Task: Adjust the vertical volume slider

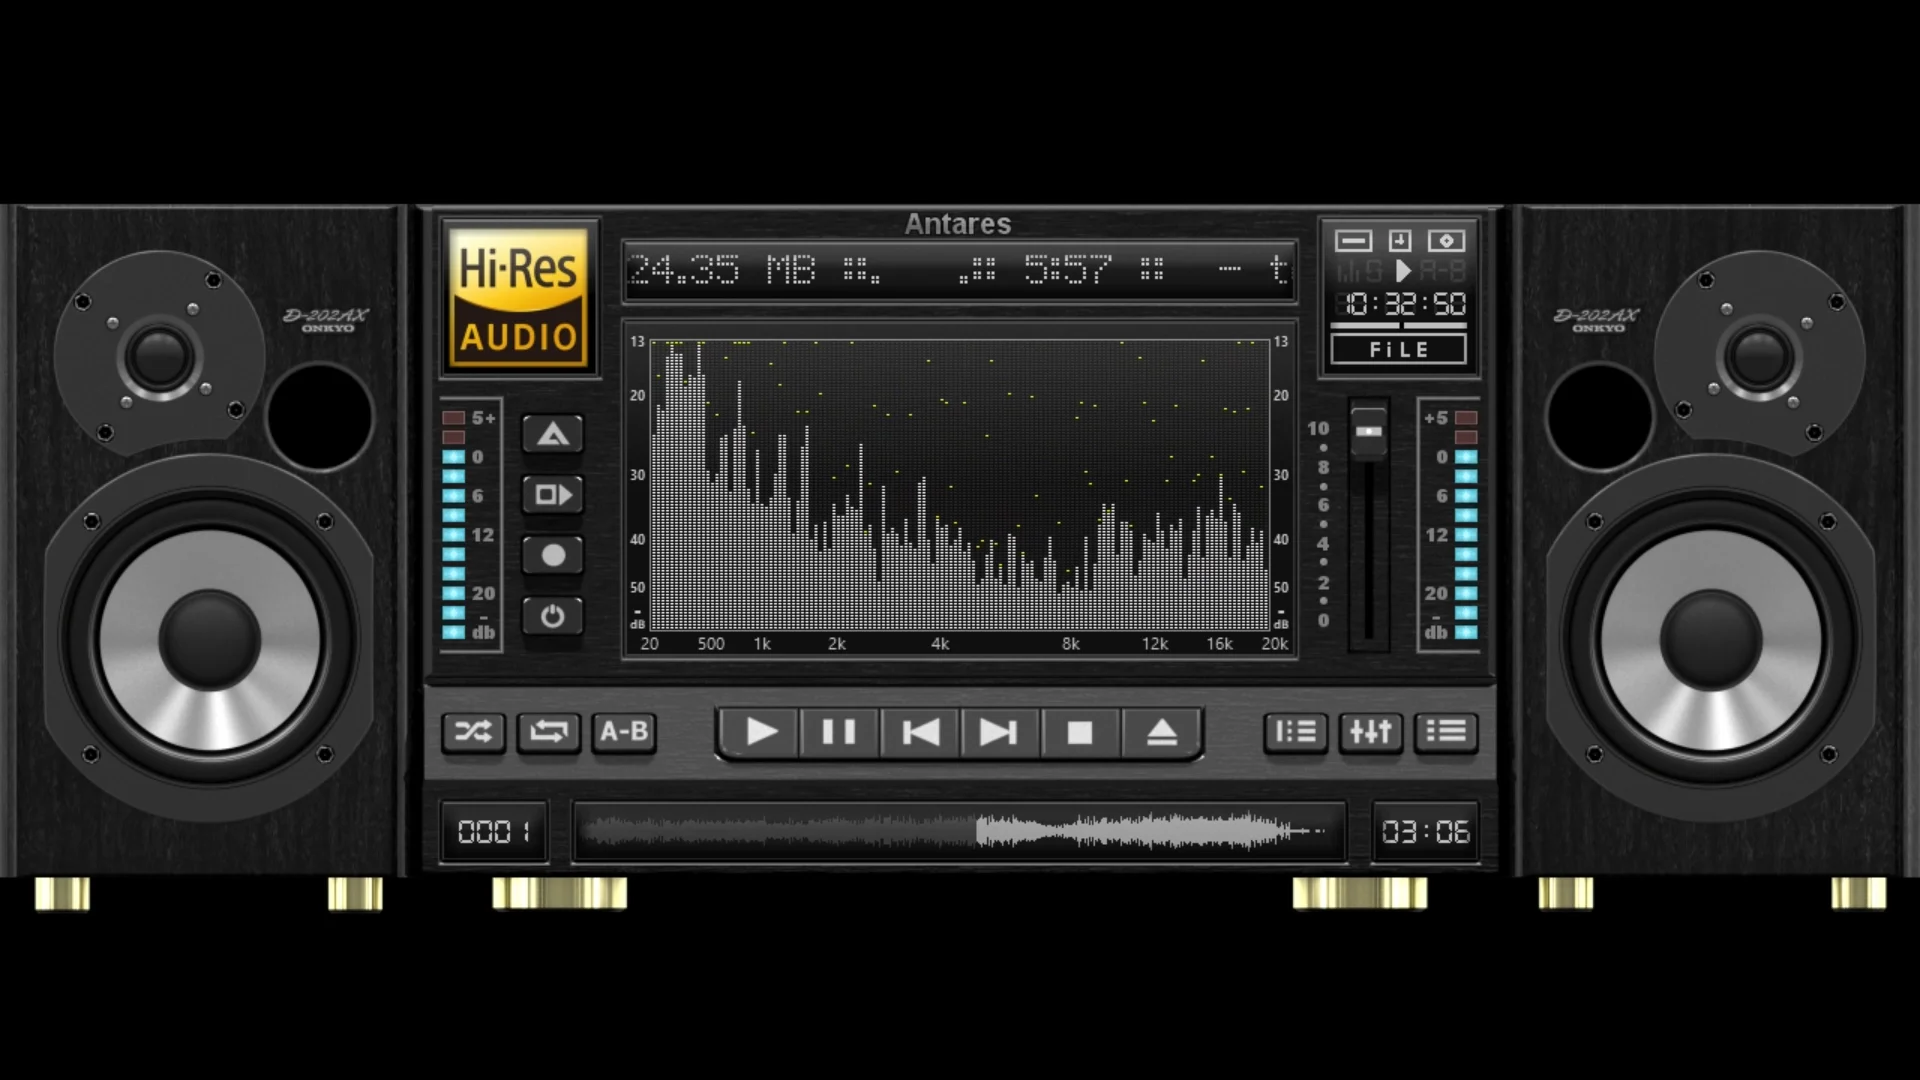Action: pos(1367,432)
